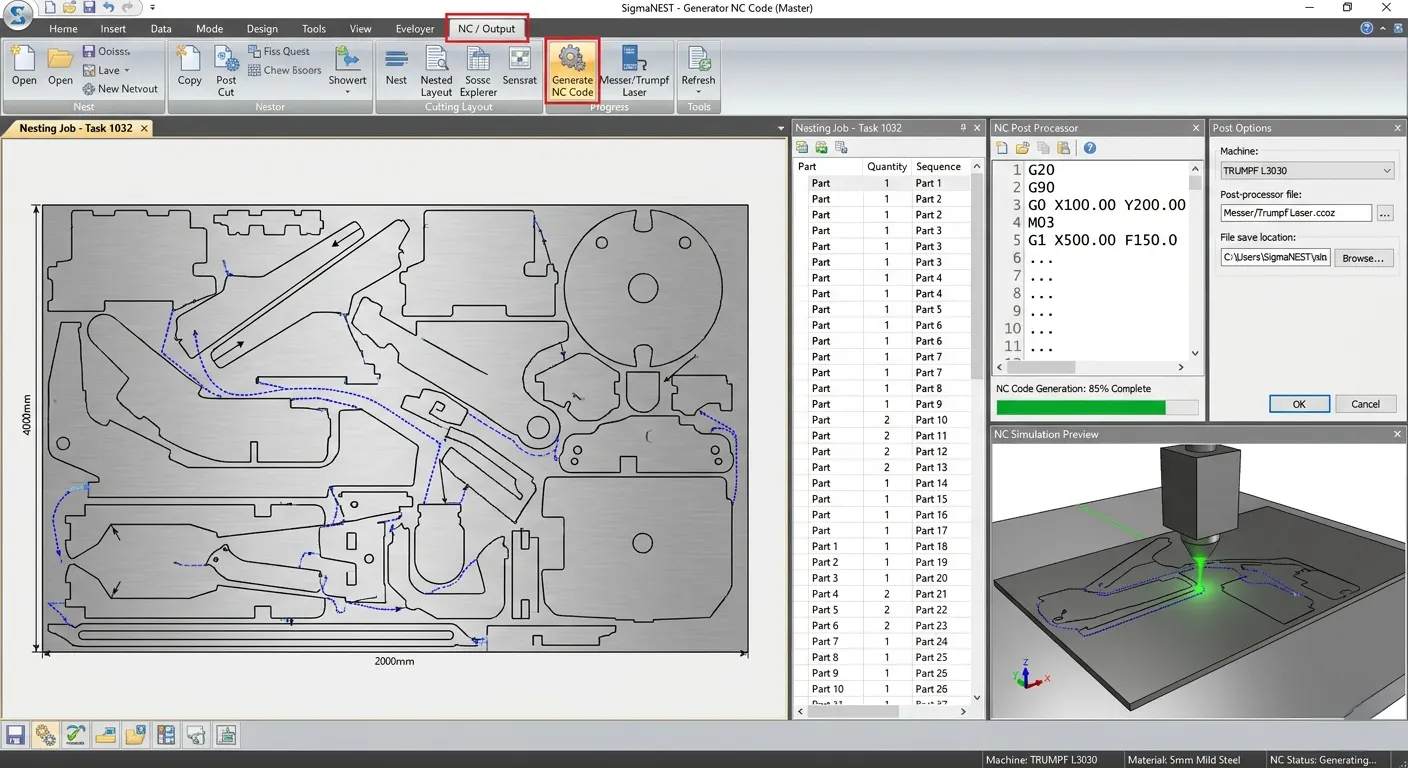
Task: Expand the Refresh dropdown in Tools group
Action: pos(698,92)
